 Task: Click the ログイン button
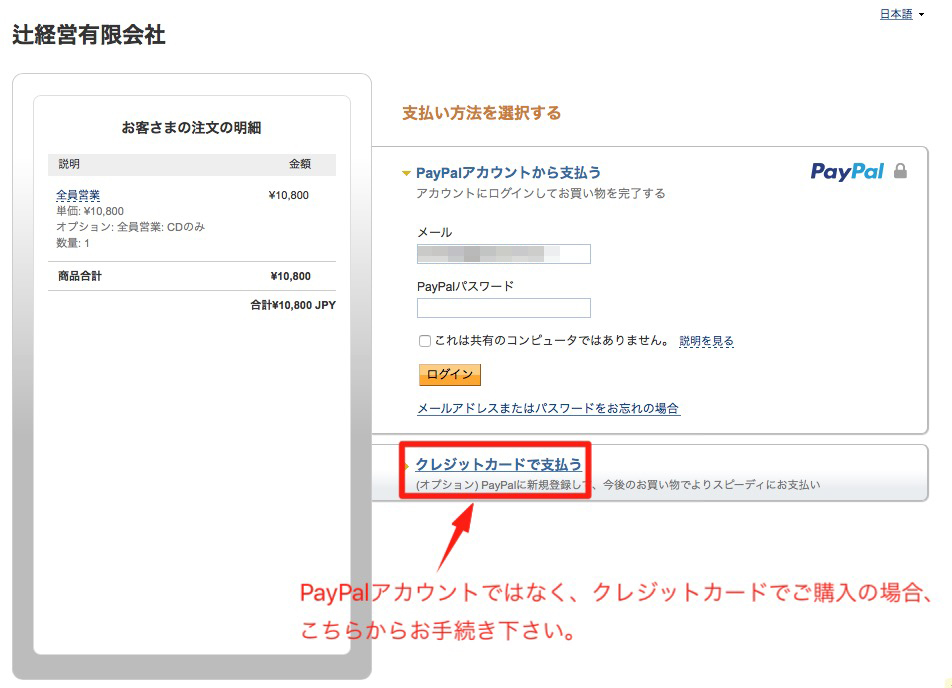(x=449, y=375)
